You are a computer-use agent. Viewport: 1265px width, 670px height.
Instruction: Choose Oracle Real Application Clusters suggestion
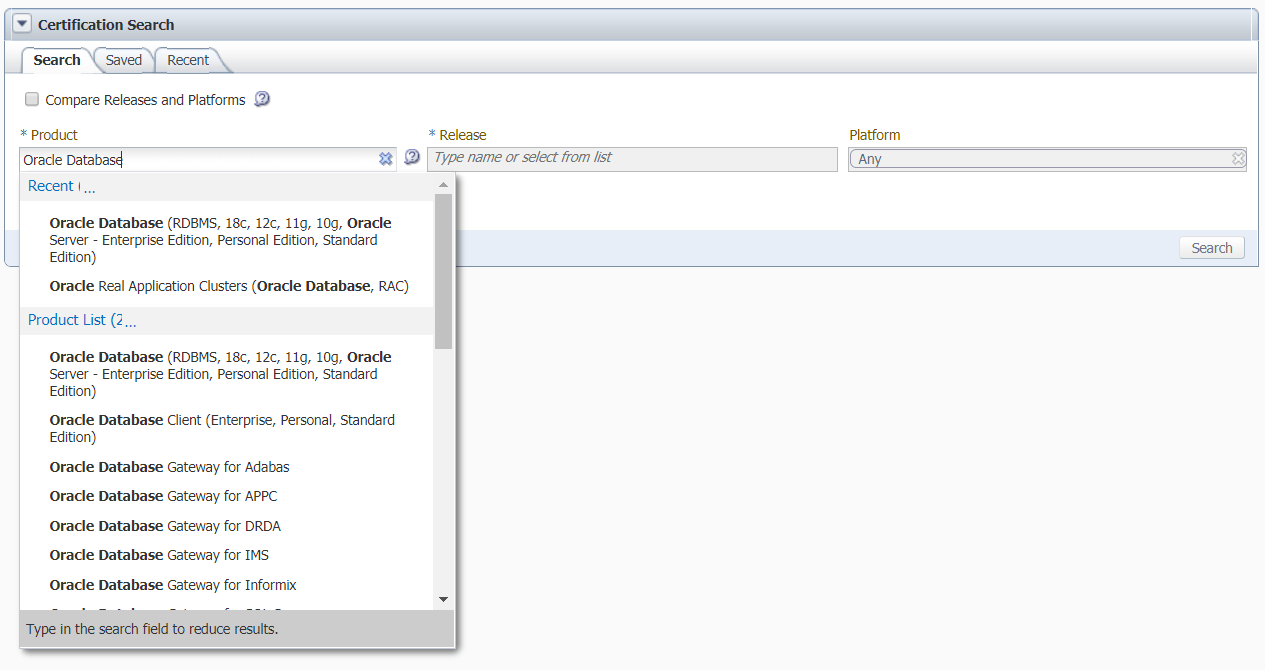pos(229,286)
